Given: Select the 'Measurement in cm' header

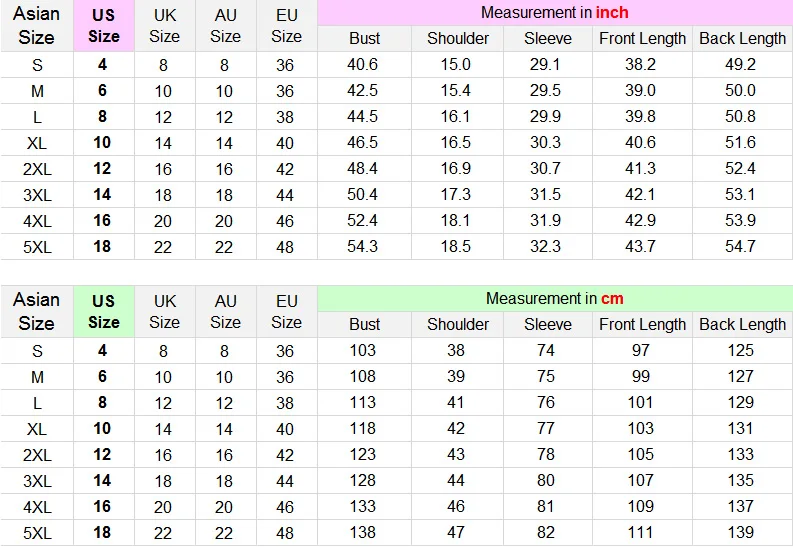Looking at the screenshot, I should (555, 298).
